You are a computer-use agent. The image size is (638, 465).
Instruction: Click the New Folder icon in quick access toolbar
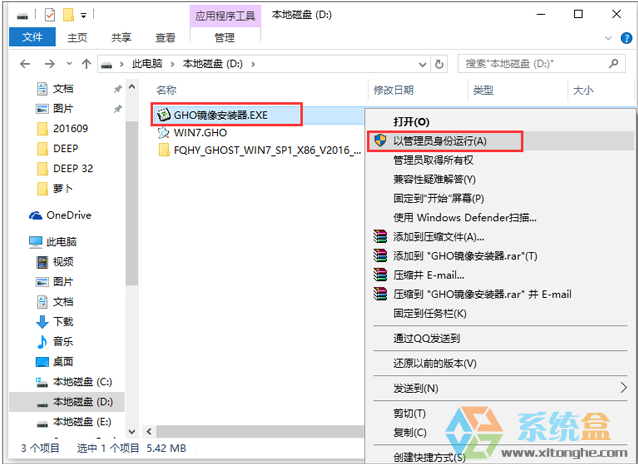point(68,15)
